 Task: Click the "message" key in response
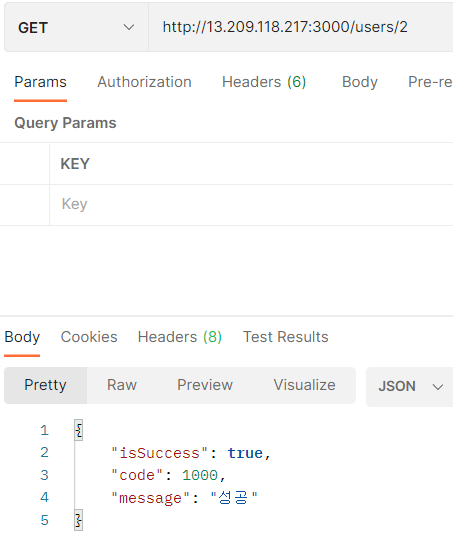pos(151,498)
